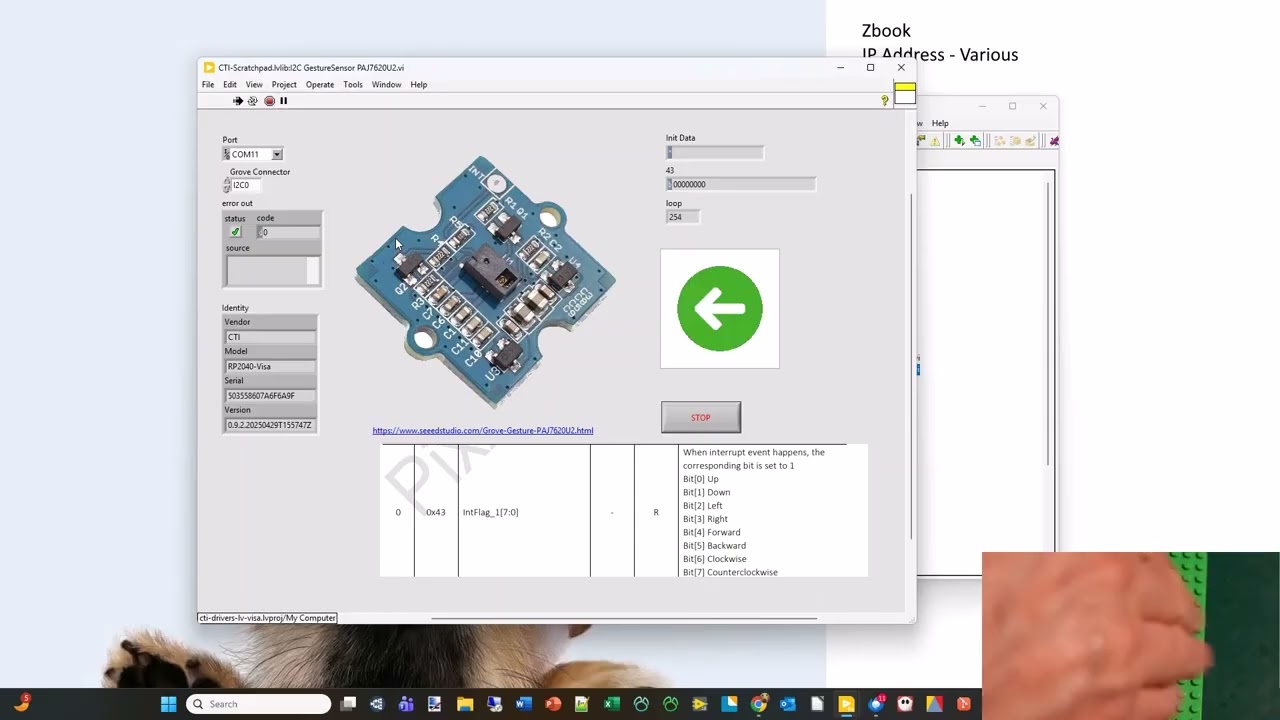
Task: Click the LabVIEW icon in the taskbar
Action: pyautogui.click(x=847, y=704)
